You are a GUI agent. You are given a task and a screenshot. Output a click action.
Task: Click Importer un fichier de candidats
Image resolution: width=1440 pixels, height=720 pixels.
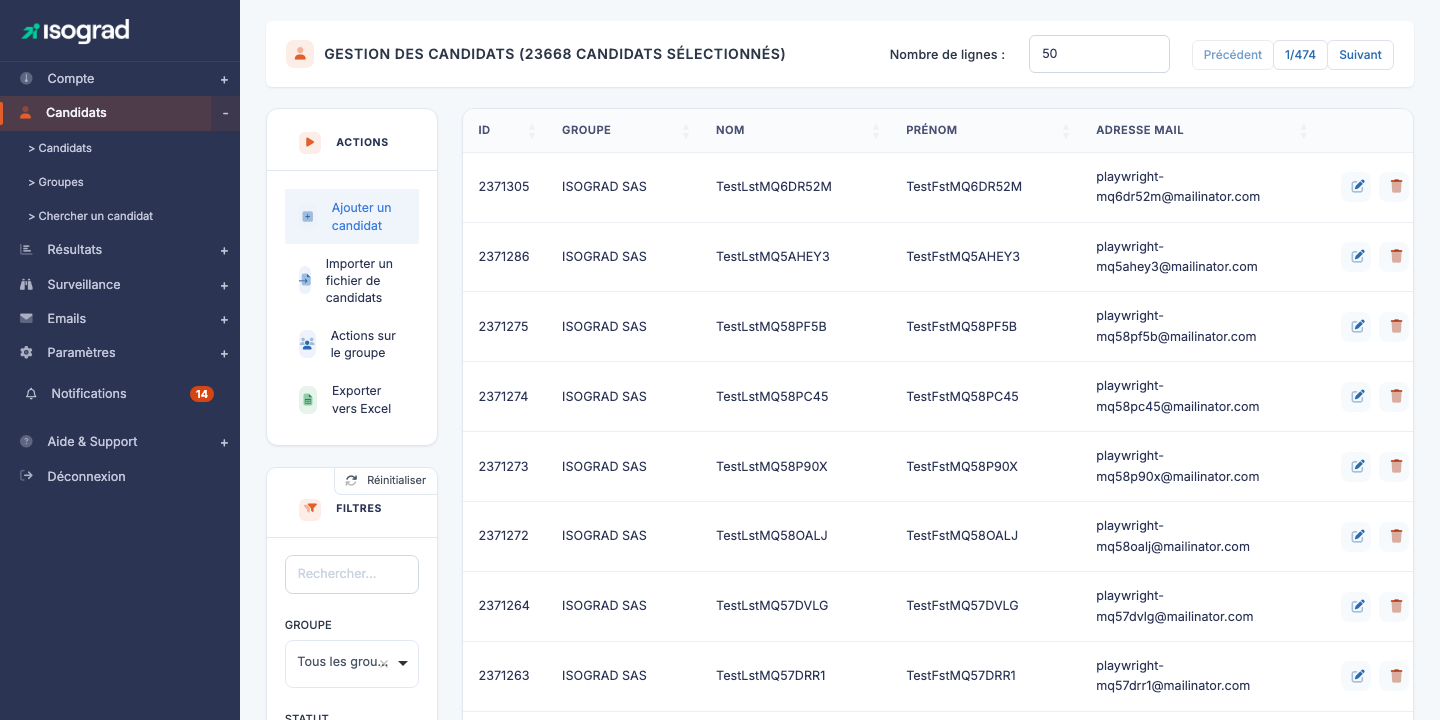(x=352, y=281)
